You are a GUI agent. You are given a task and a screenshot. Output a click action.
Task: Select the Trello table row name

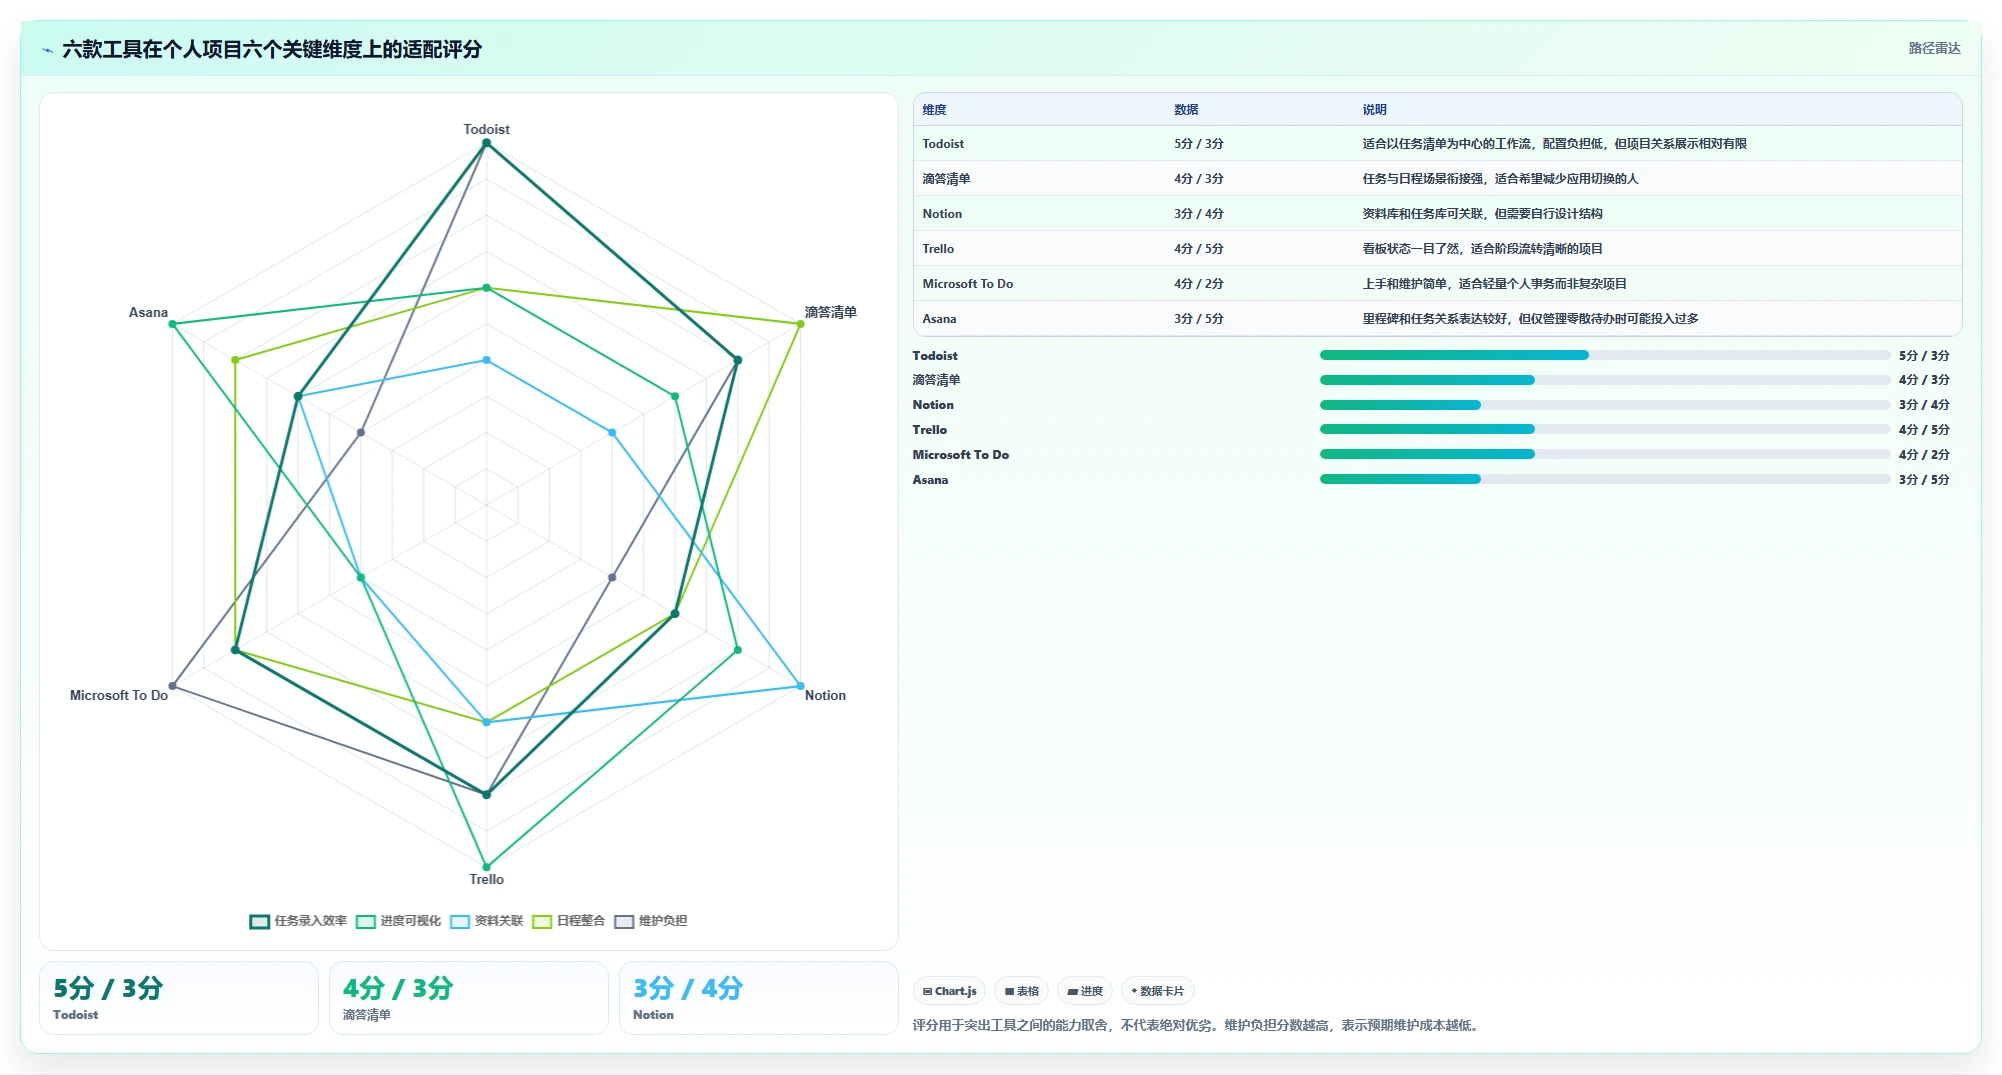tap(938, 249)
